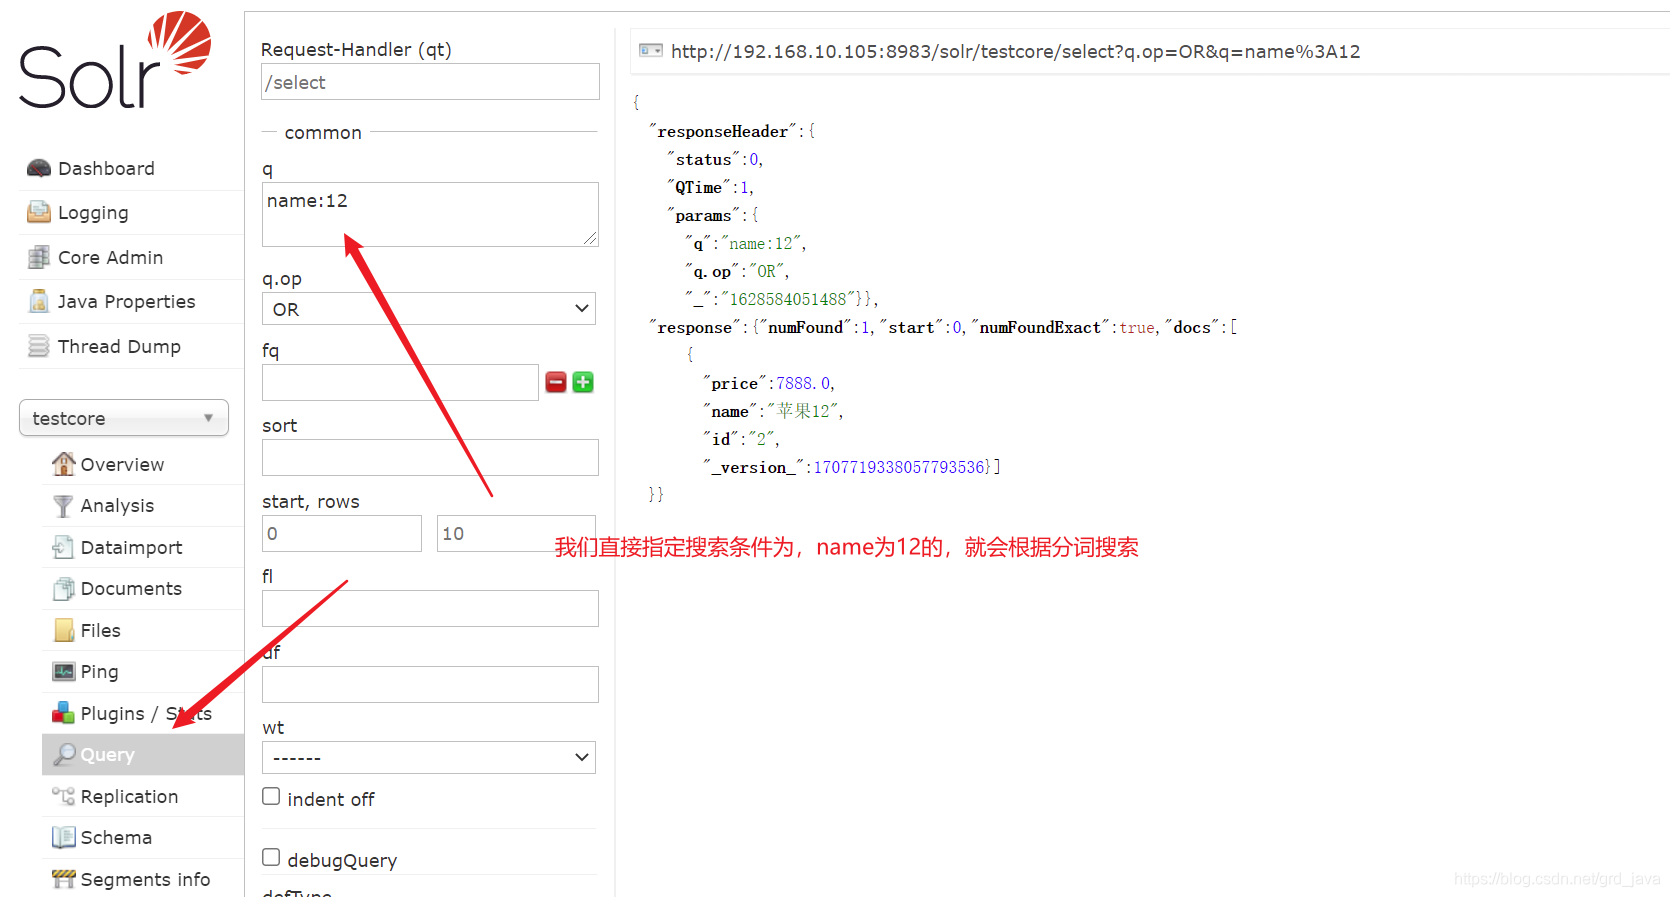Click the Logging icon
Screen dimensions: 1670x897
tap(39, 212)
